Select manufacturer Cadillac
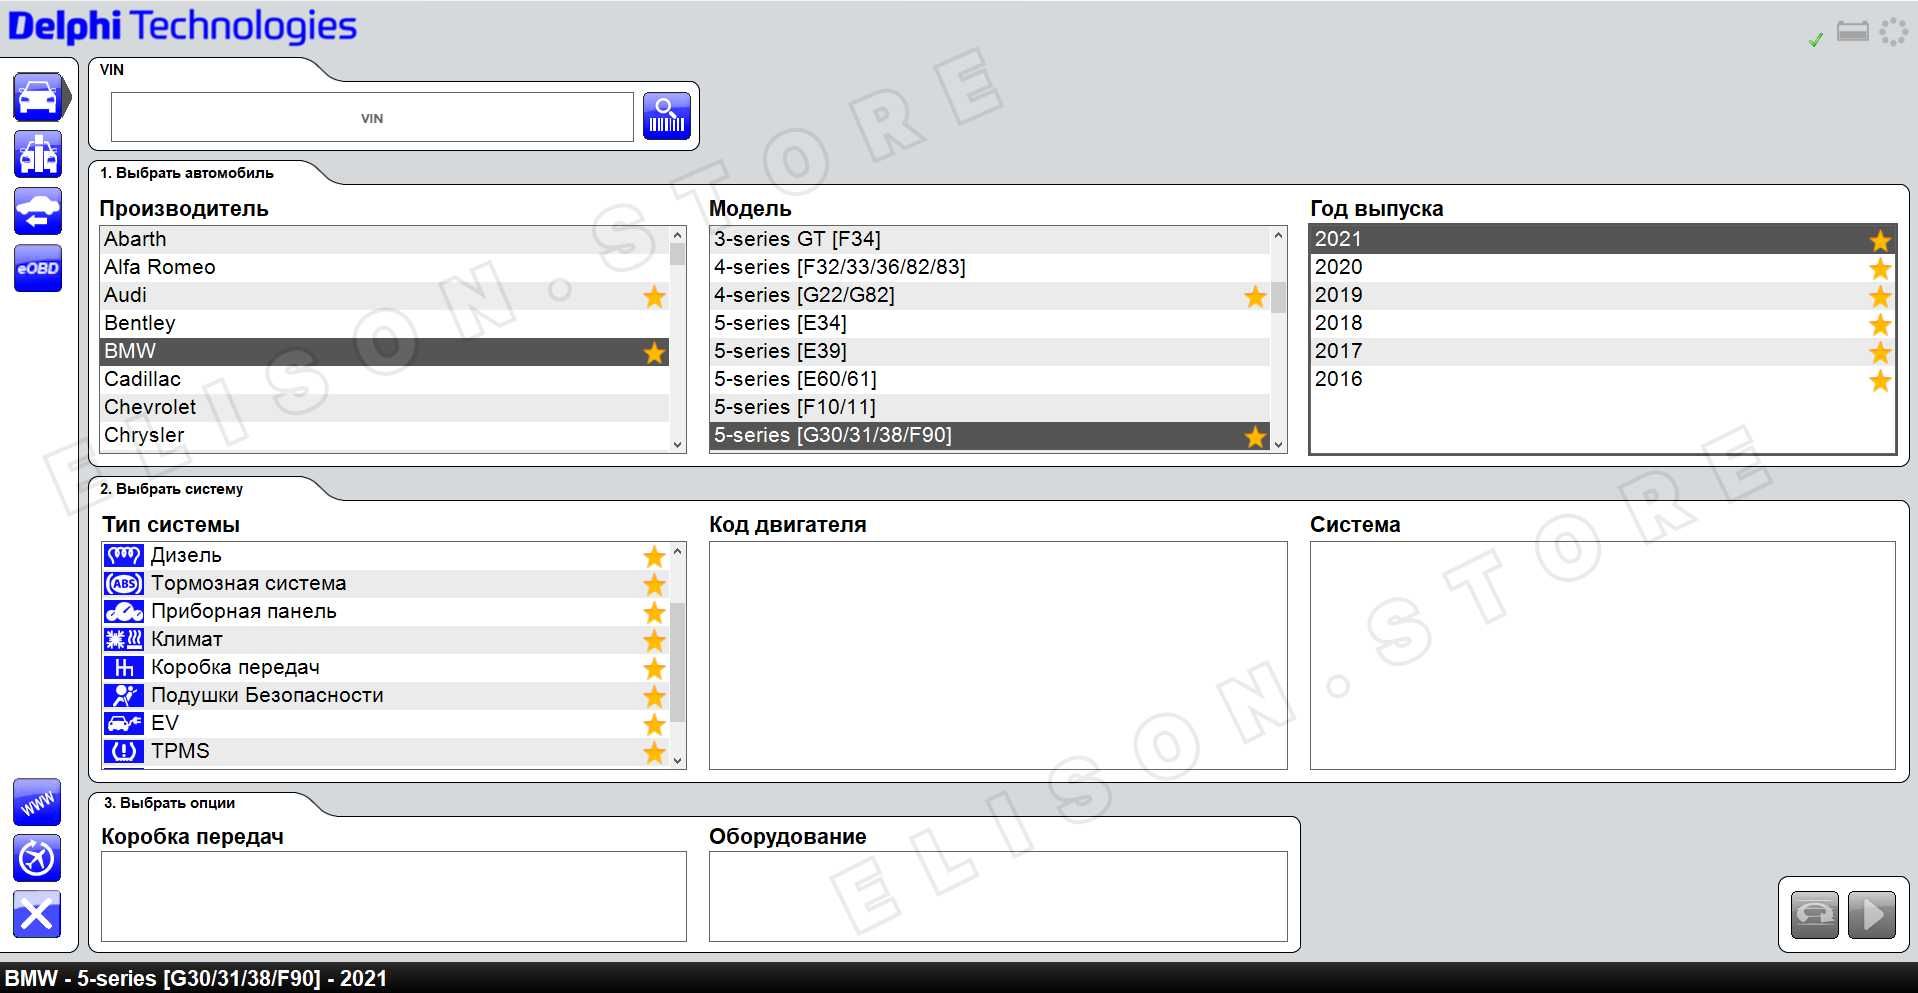Screen dimensions: 1918x993 [384, 379]
